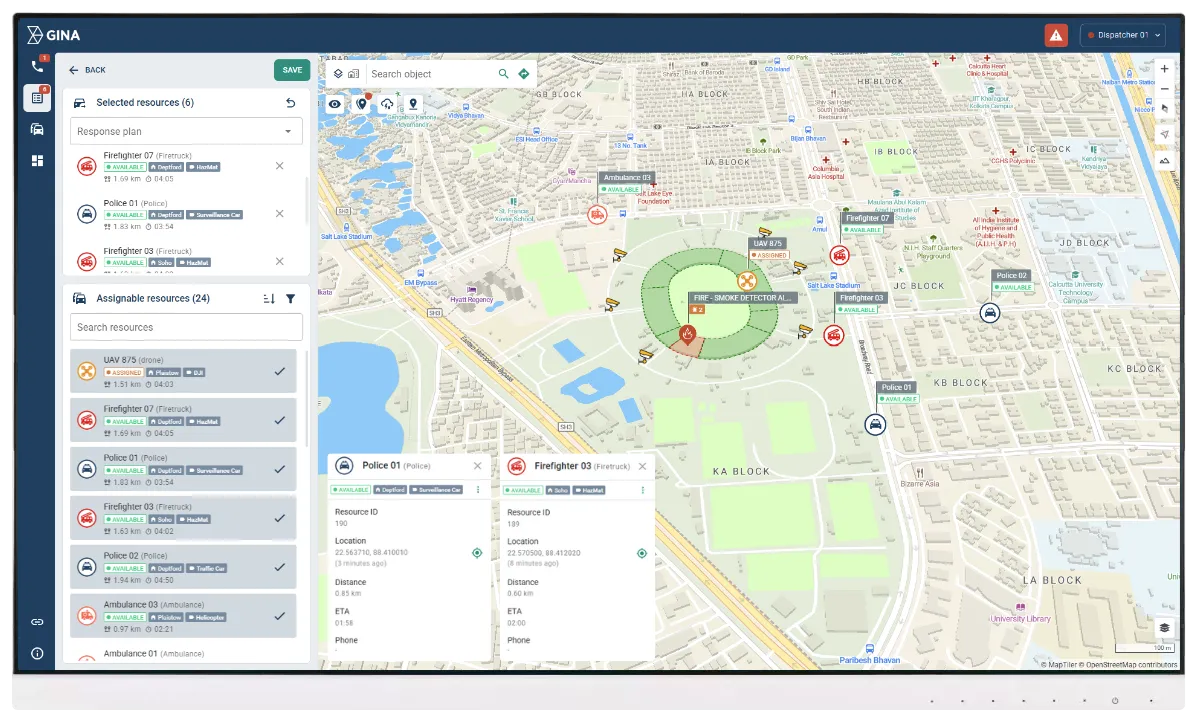Click the cloud upload map button
The height and width of the screenshot is (718, 1200).
point(387,104)
